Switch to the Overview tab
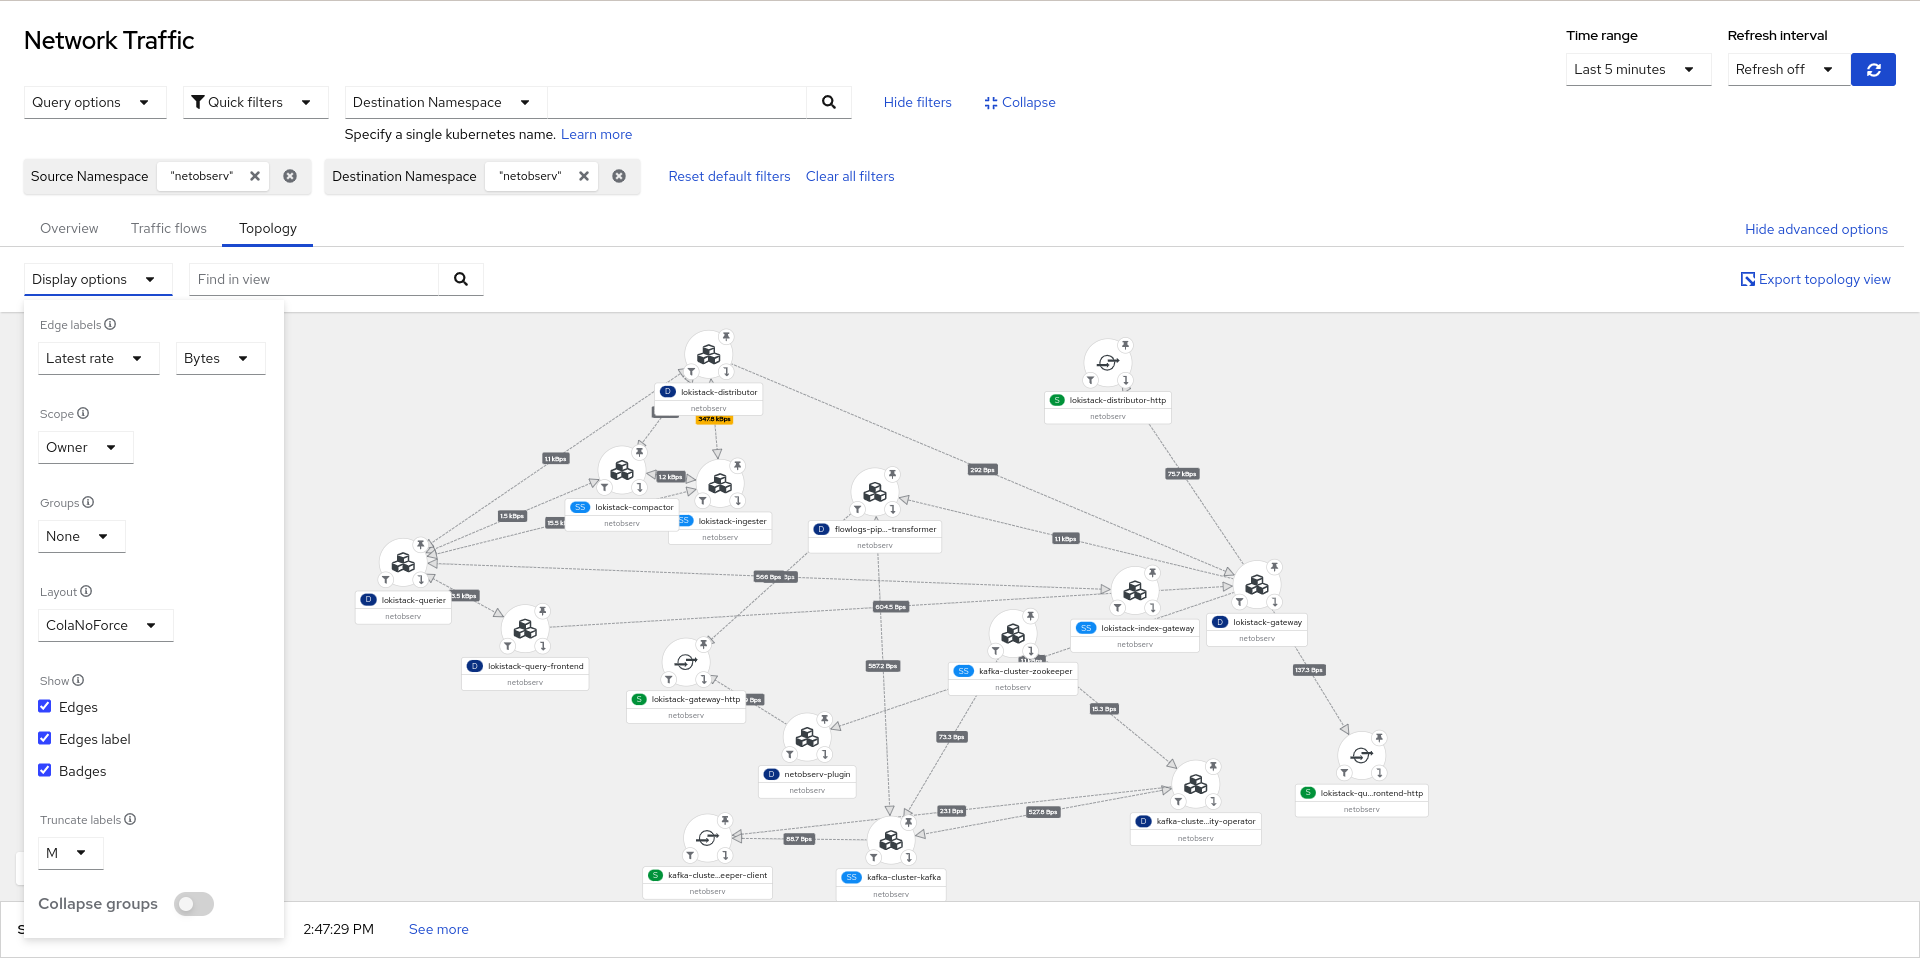The image size is (1920, 958). click(x=69, y=228)
